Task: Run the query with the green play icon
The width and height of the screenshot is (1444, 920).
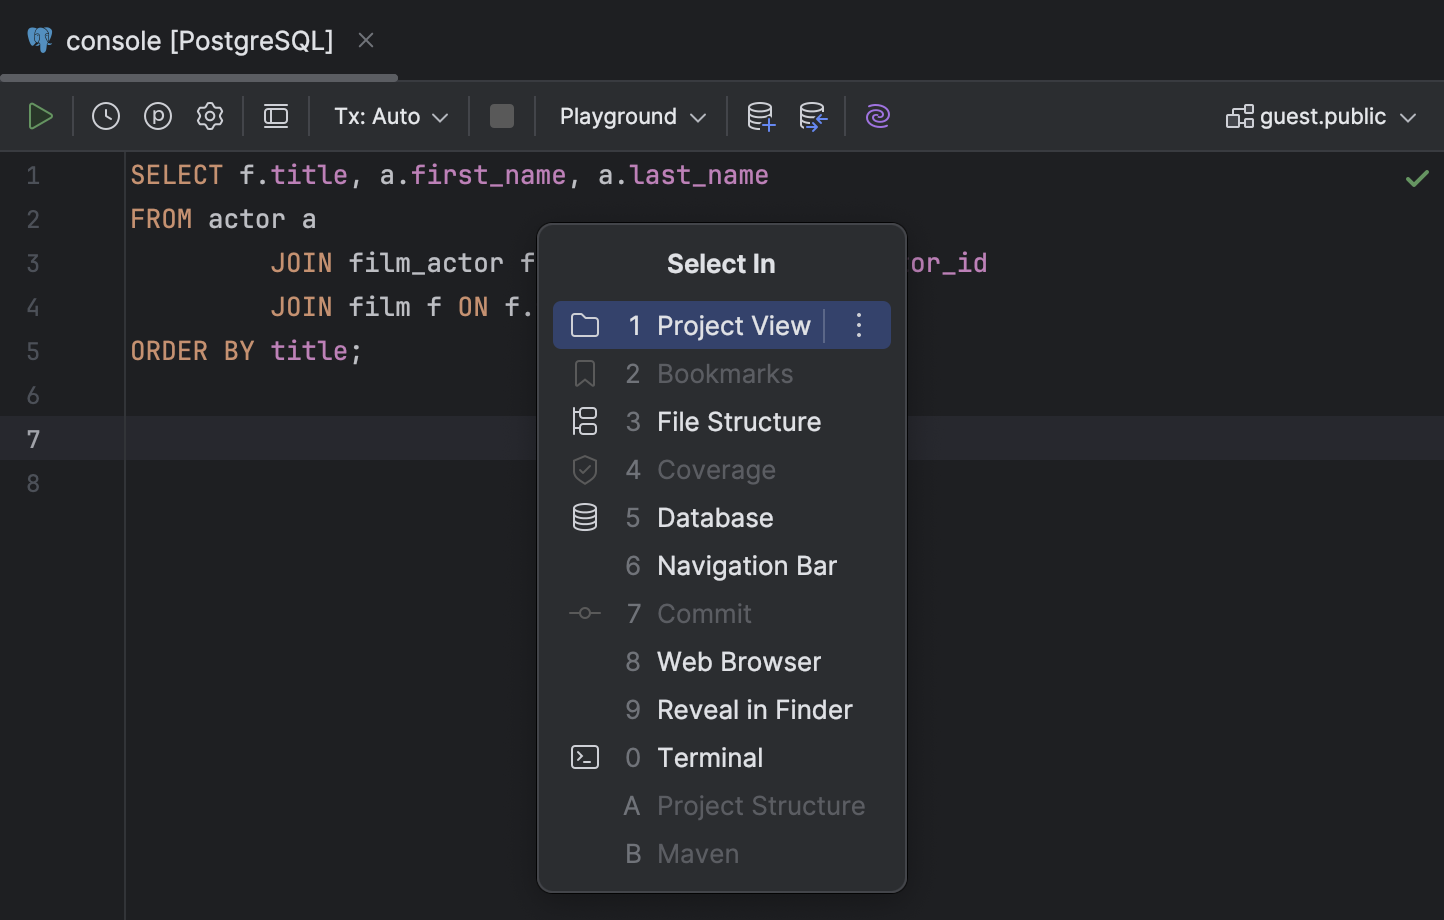Action: point(41,115)
